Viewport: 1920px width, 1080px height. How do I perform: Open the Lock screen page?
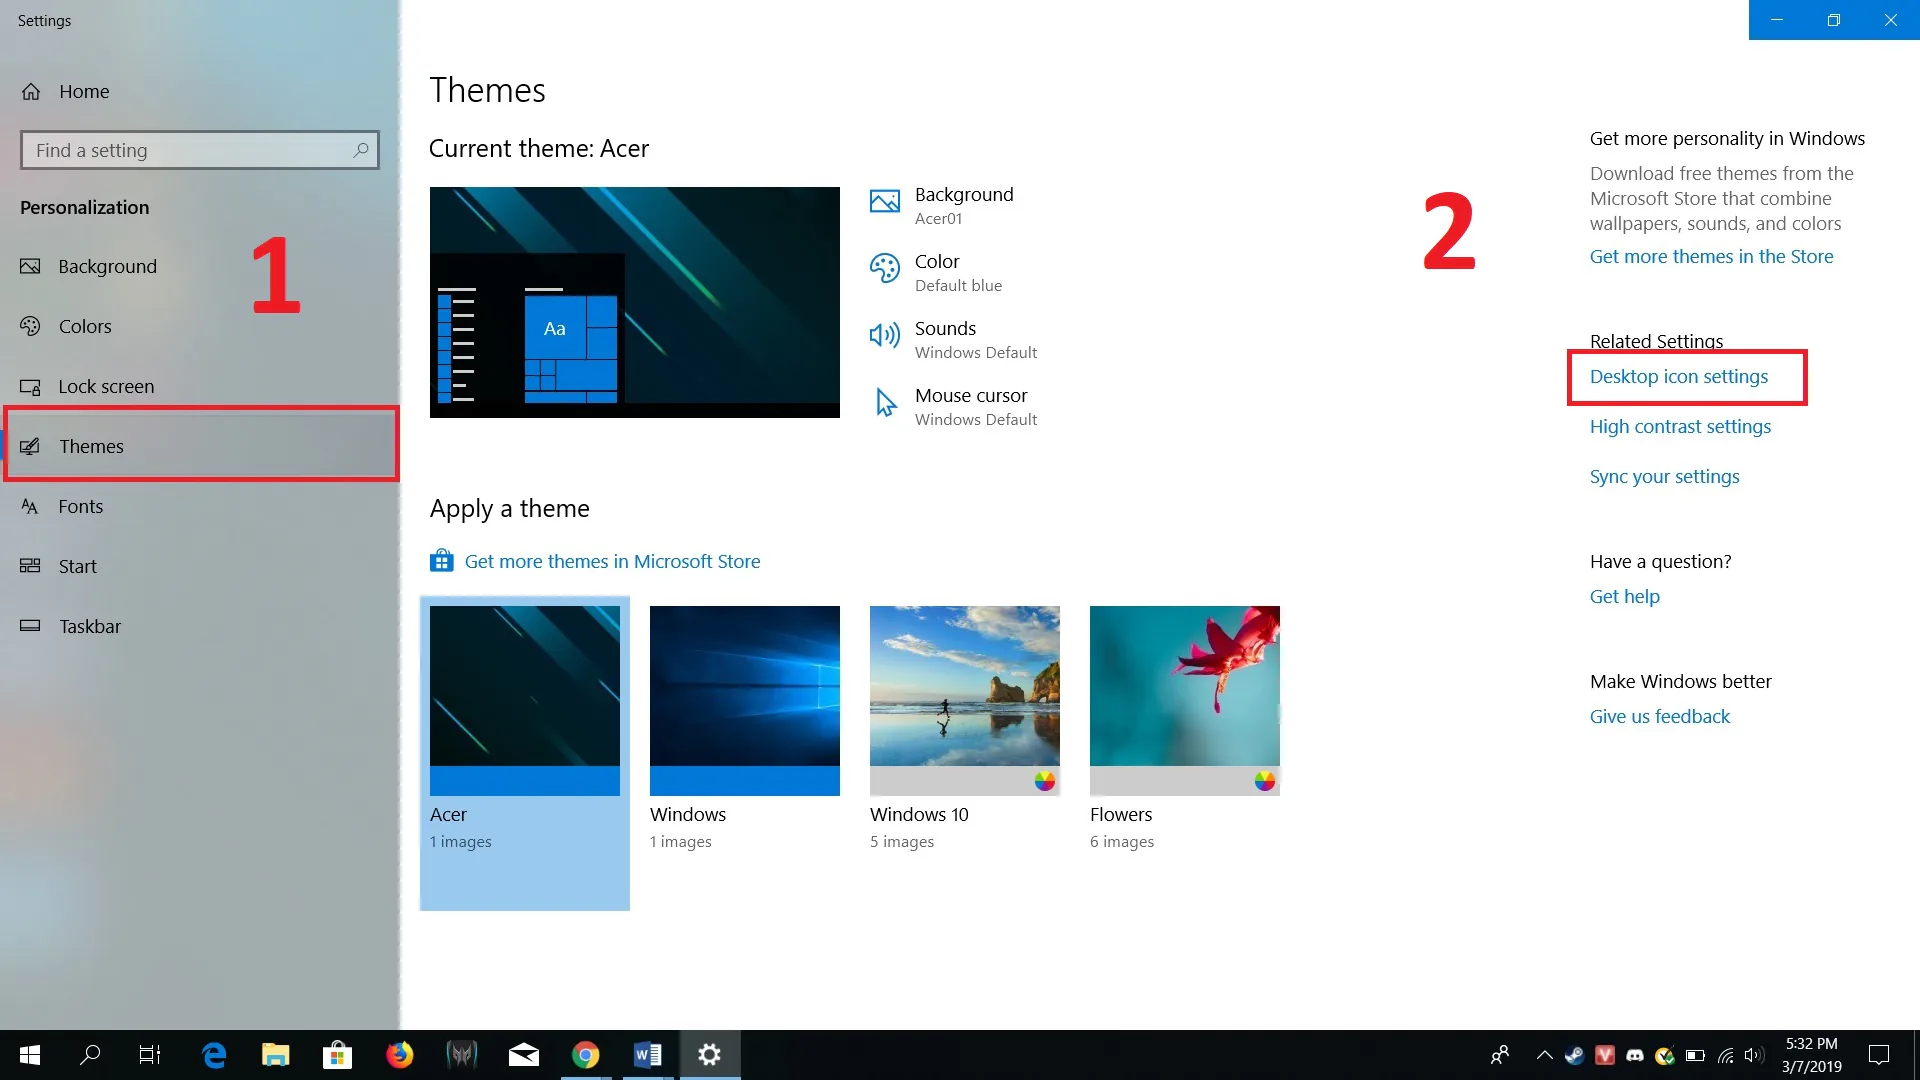pos(200,386)
